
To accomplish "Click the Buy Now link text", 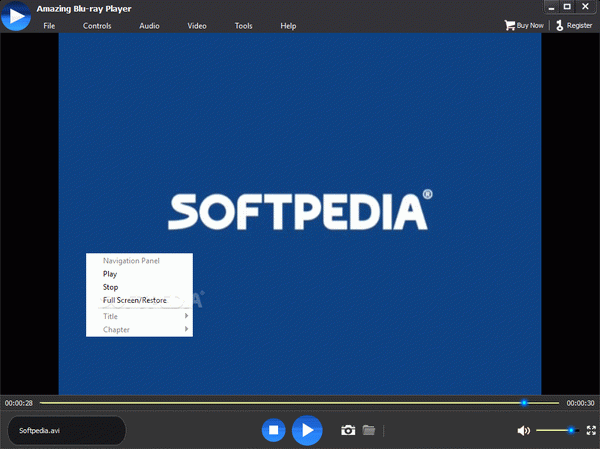I will [x=530, y=25].
